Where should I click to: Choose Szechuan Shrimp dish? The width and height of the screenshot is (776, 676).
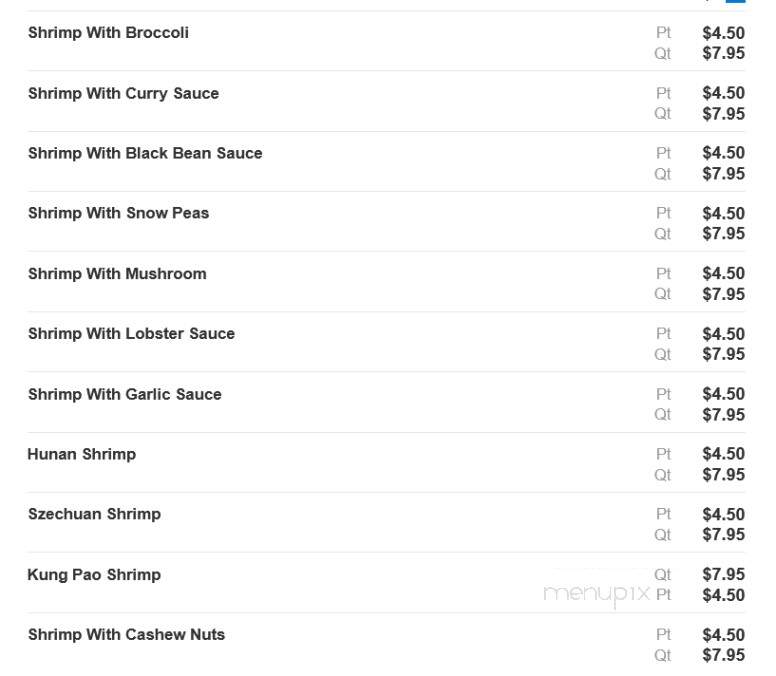pos(95,514)
